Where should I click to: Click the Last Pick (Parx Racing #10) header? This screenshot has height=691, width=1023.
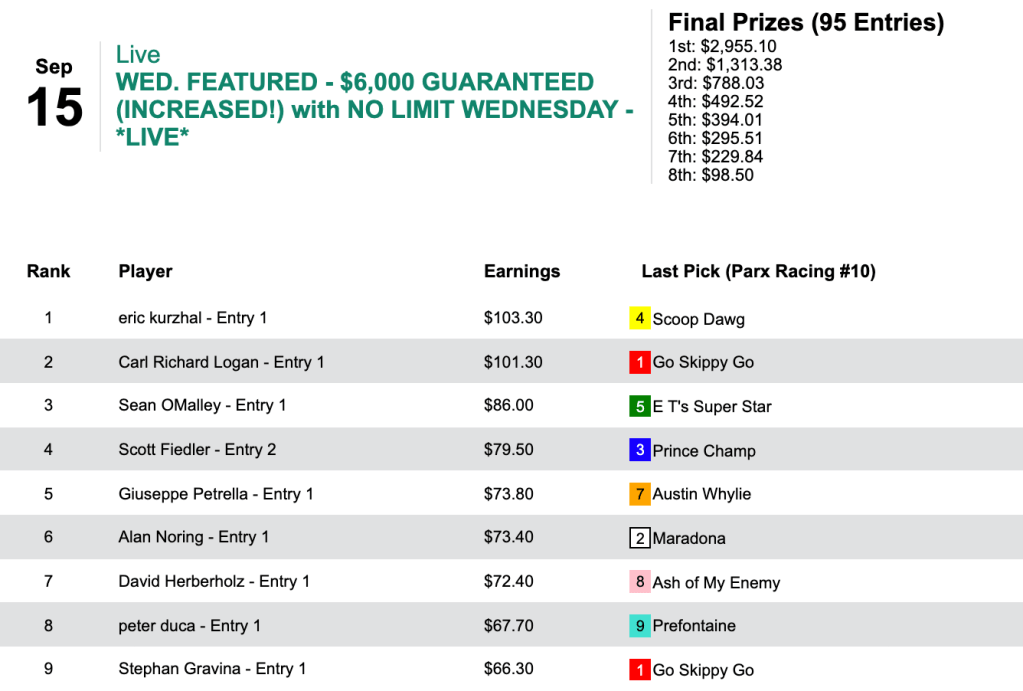click(x=758, y=271)
